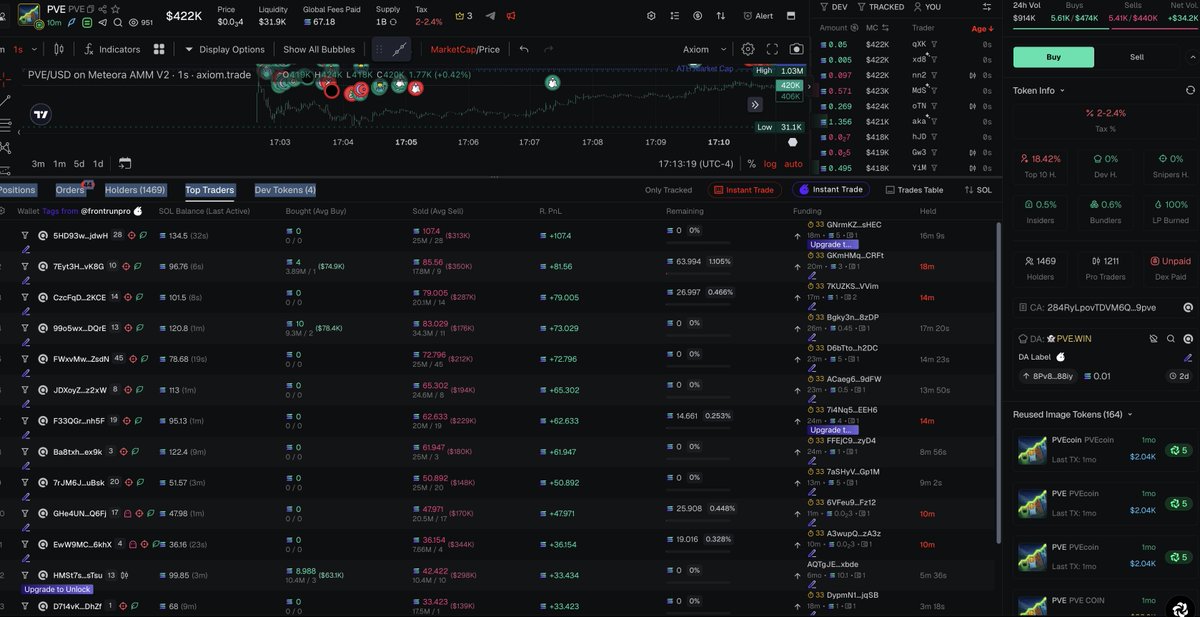Enter fullscreen chart mode
Screen dimensions: 1200x617
tap(772, 49)
